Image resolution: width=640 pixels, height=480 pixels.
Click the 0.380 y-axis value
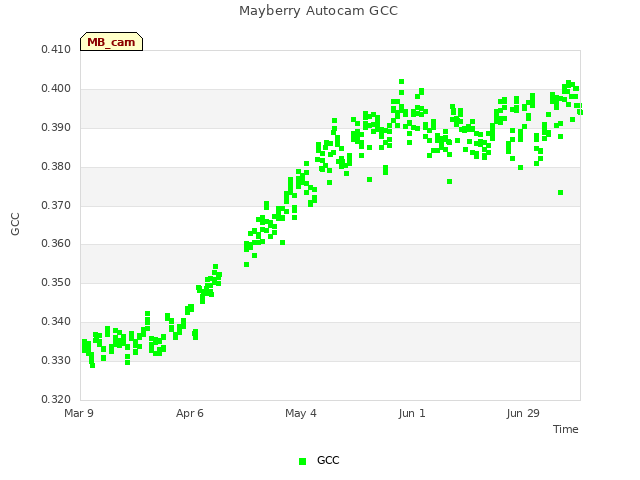tap(56, 167)
